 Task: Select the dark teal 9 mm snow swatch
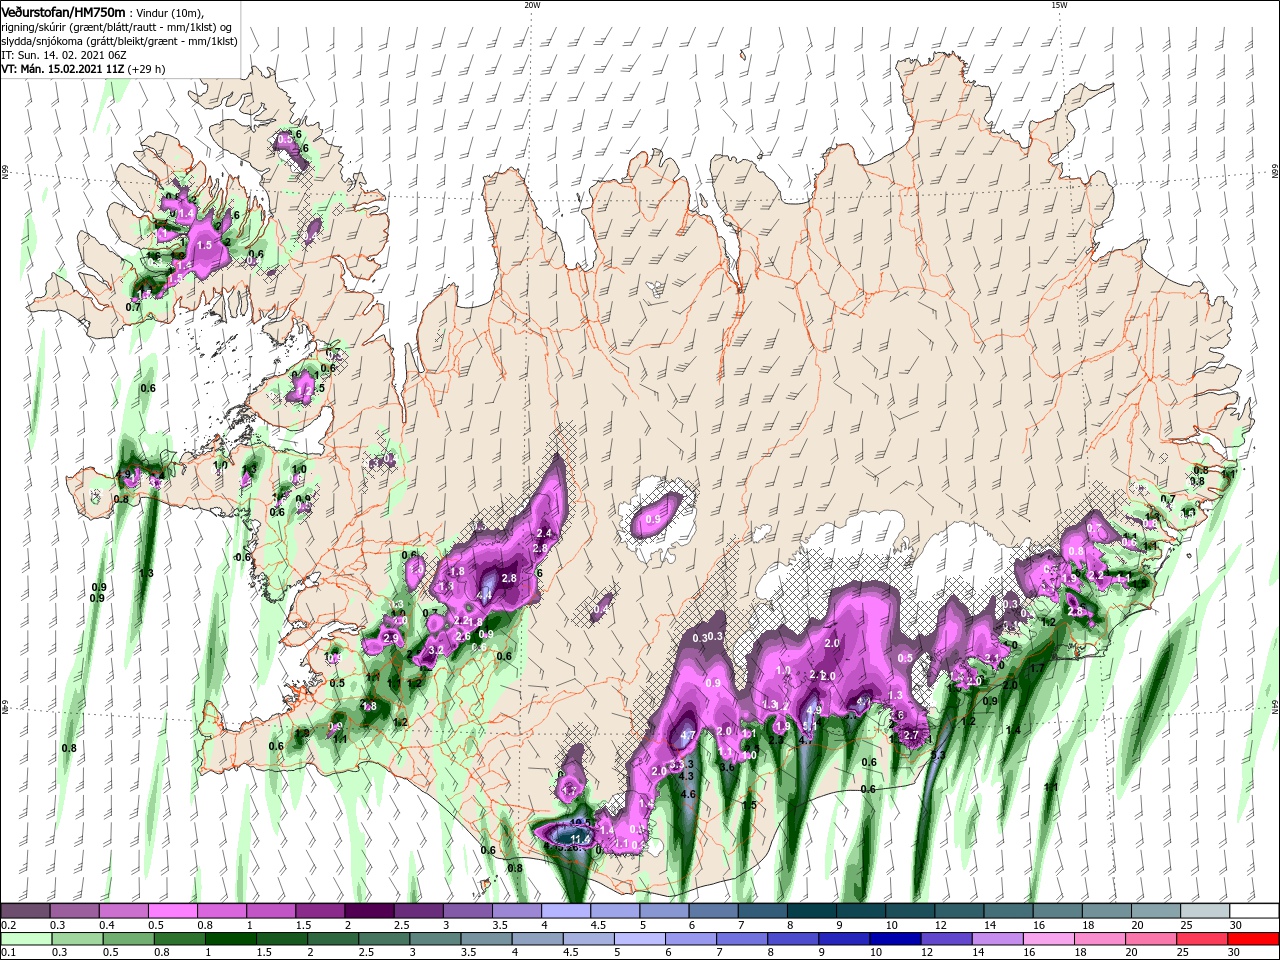[860, 911]
